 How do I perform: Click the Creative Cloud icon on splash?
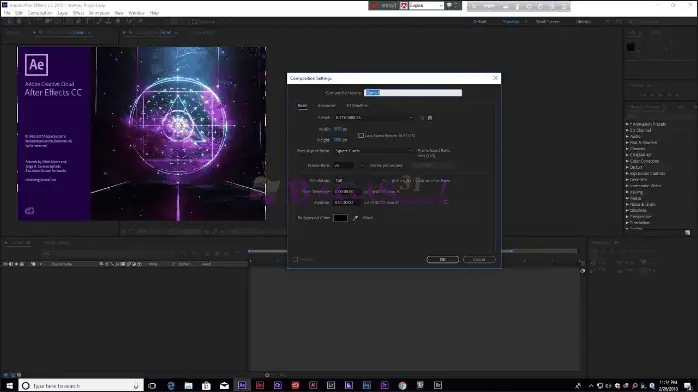tap(29, 211)
